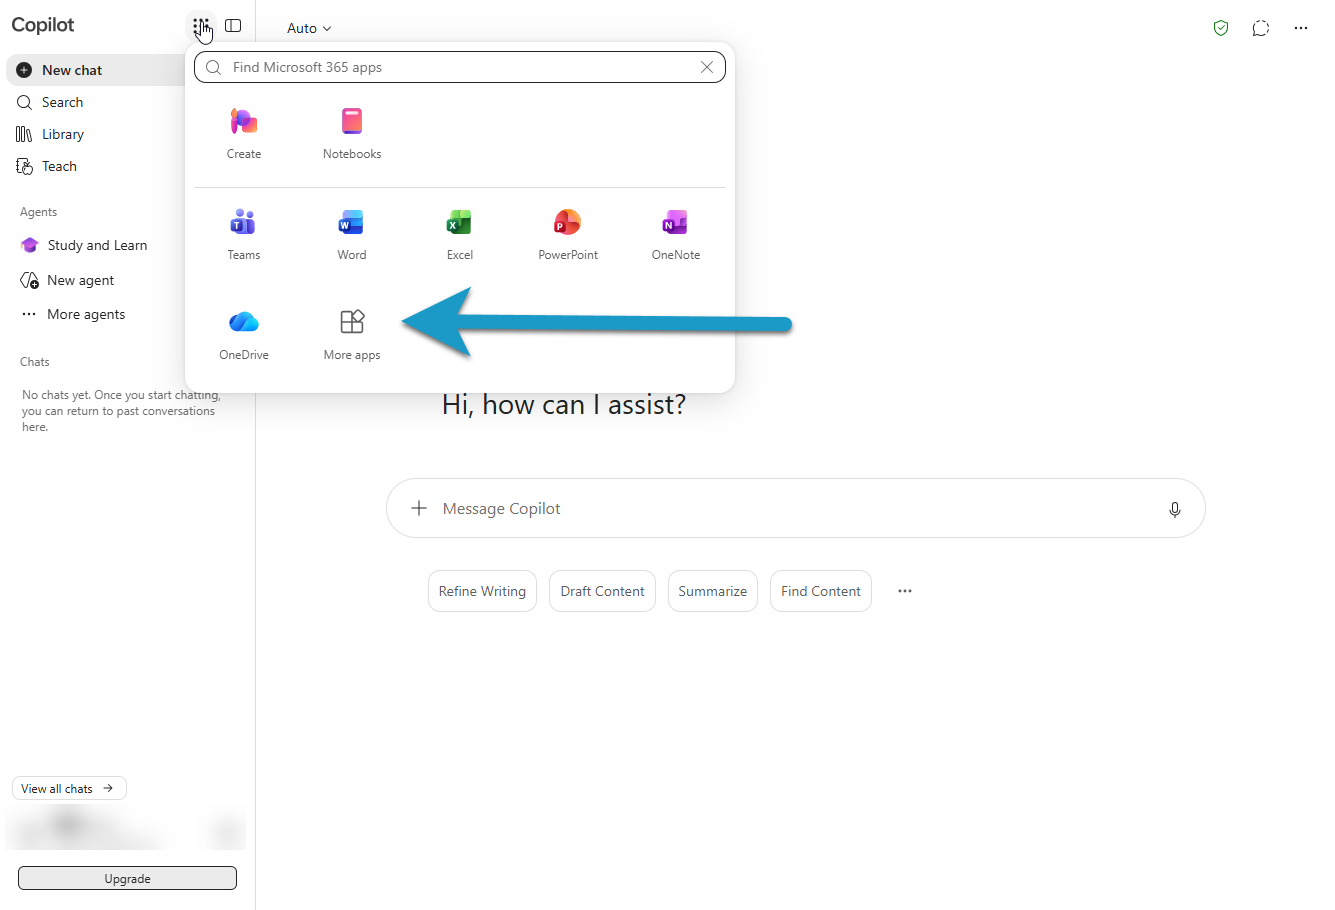Viewport: 1335px width, 910px height.
Task: Focus the Find Microsoft 365 apps field
Action: click(x=460, y=67)
